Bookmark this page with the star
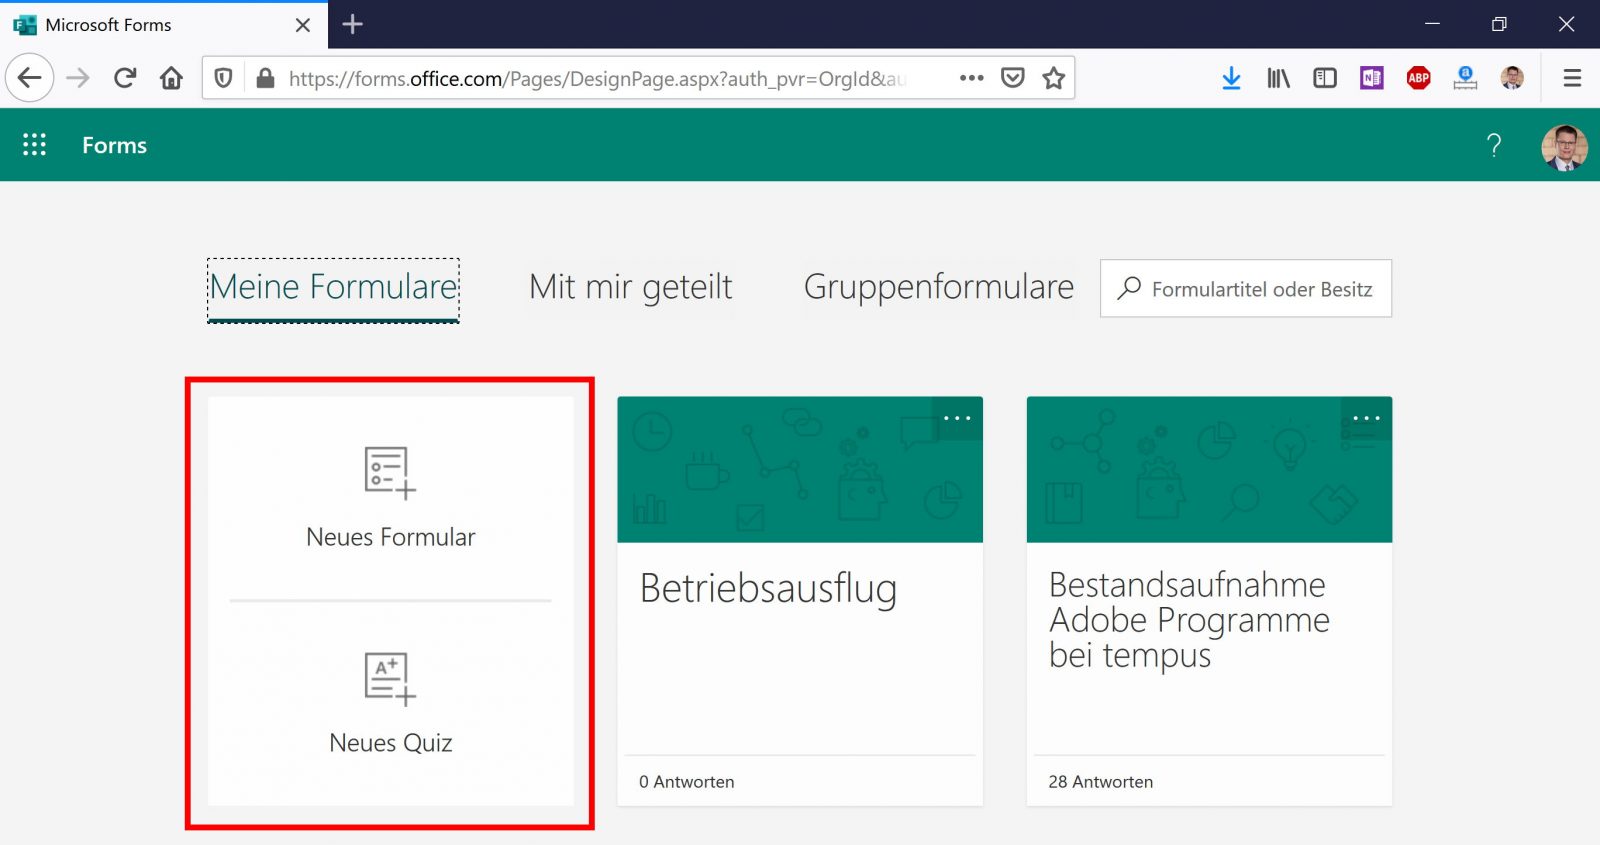Screen dimensions: 1600x845 [x=1054, y=78]
